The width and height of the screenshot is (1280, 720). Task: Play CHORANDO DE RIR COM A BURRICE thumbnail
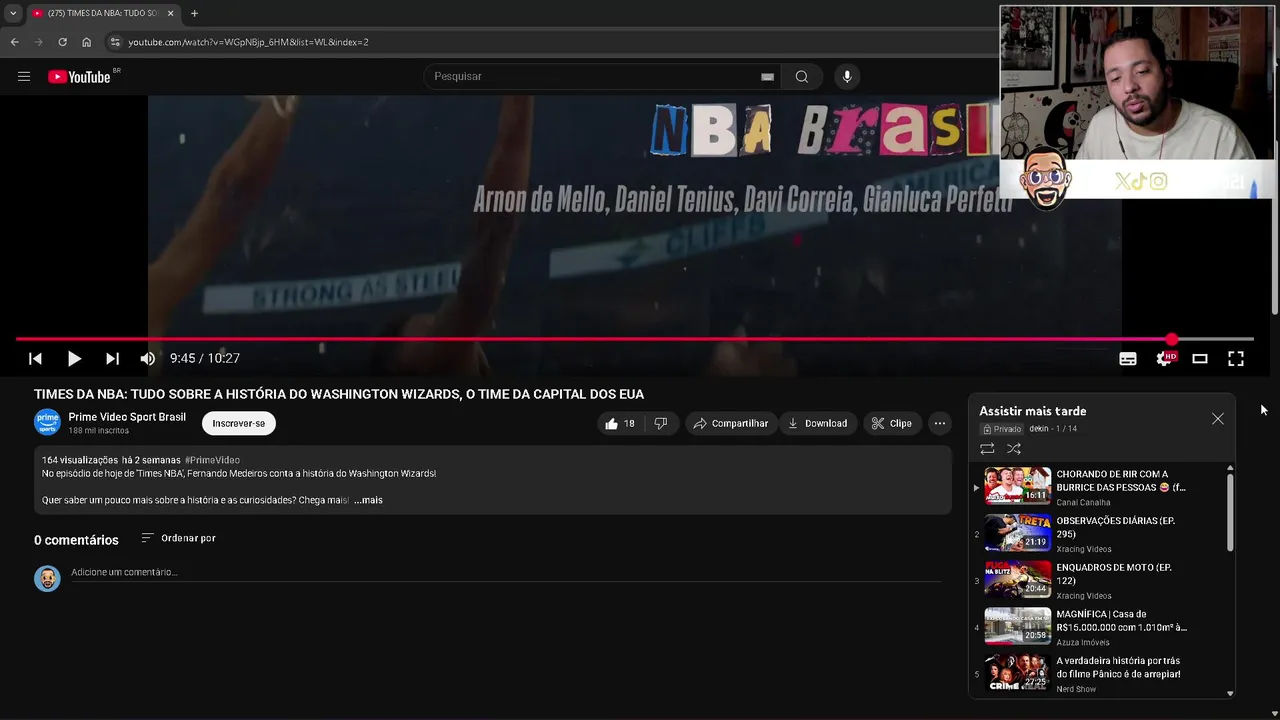click(1018, 485)
